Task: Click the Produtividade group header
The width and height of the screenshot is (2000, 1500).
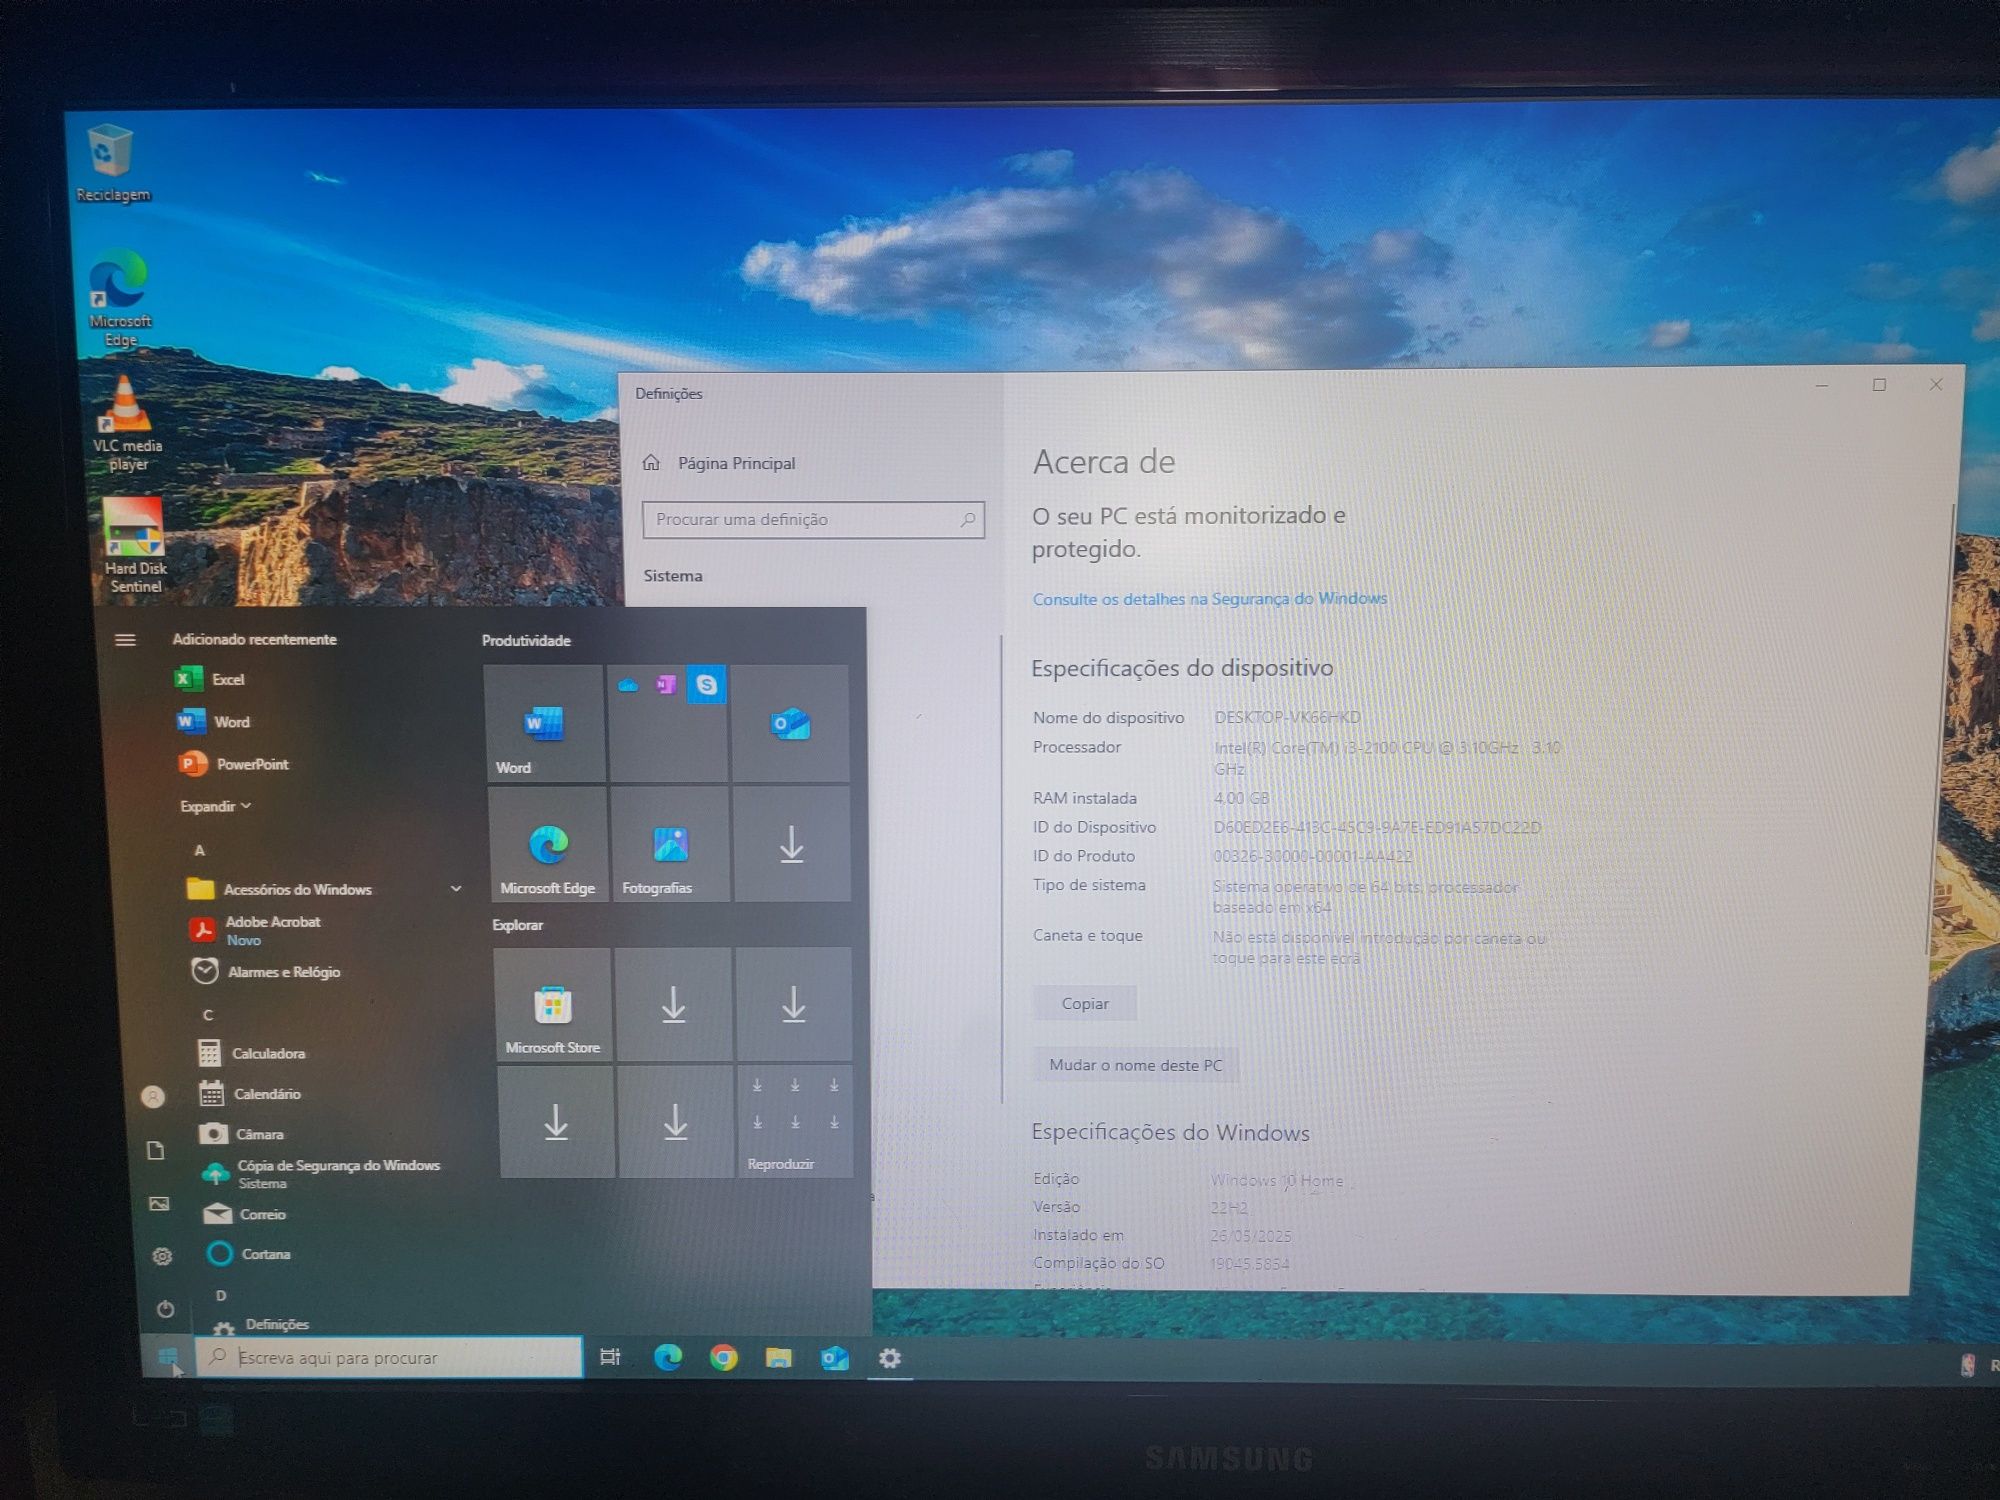Action: point(526,641)
